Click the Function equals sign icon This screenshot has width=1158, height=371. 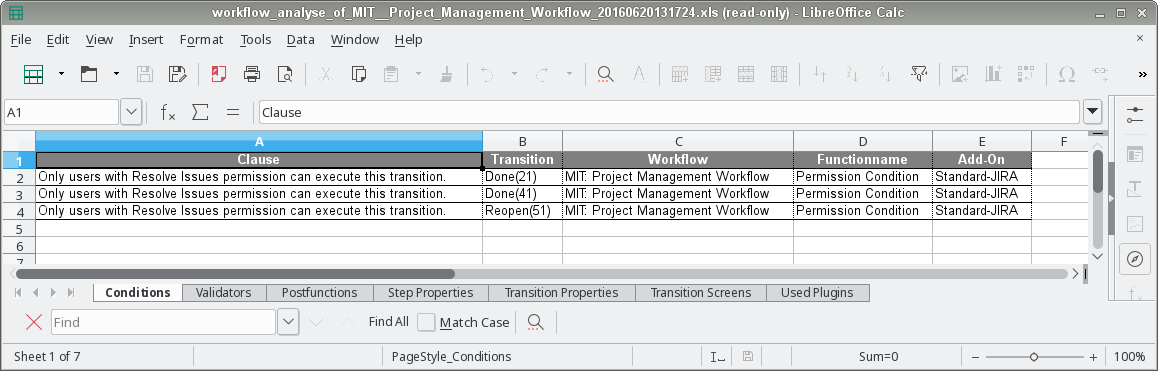[x=233, y=112]
